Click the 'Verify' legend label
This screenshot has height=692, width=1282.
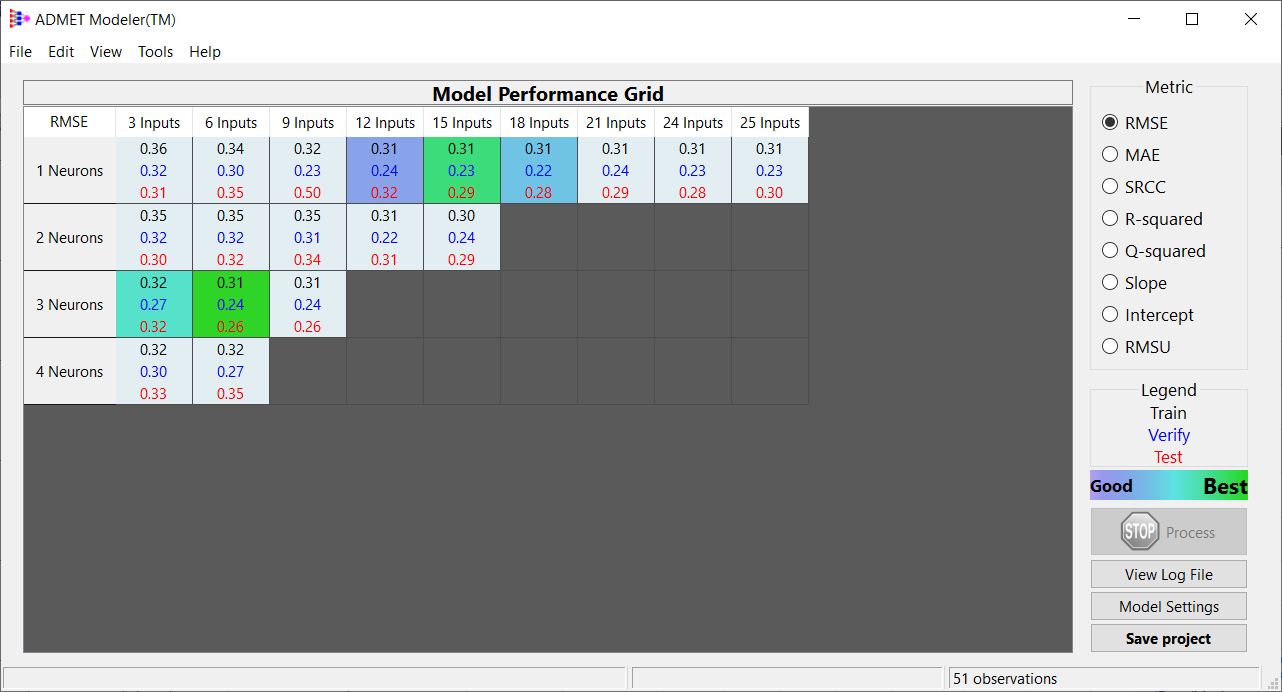pos(1168,435)
